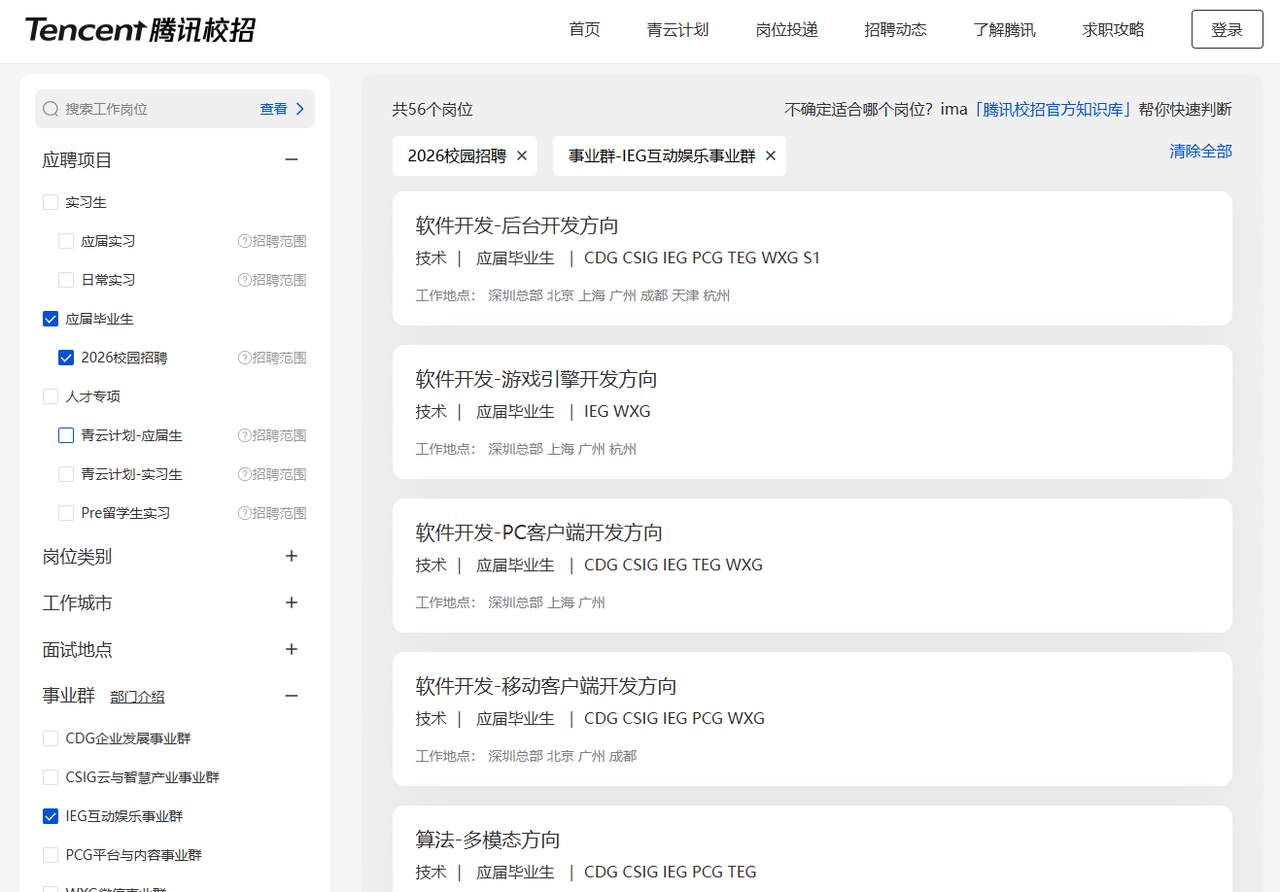The width and height of the screenshot is (1280, 892).
Task: Expand the 岗位类别 filter section
Action: 291,556
